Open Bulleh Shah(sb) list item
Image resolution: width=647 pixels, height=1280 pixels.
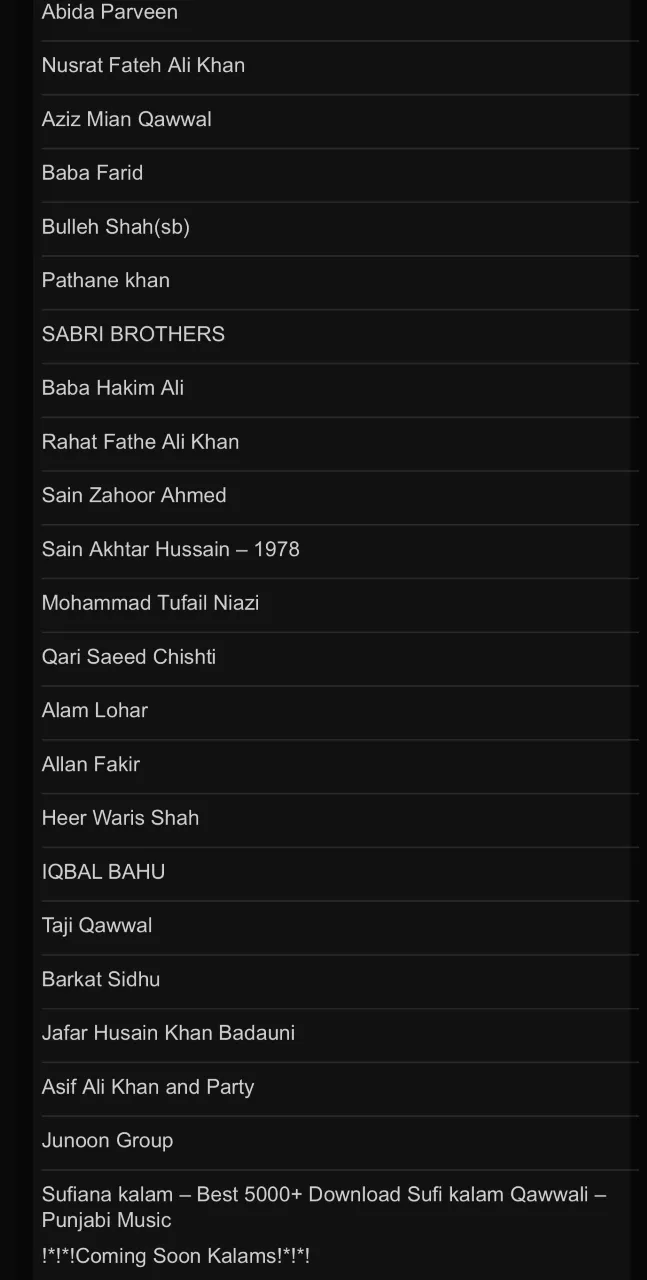[115, 227]
